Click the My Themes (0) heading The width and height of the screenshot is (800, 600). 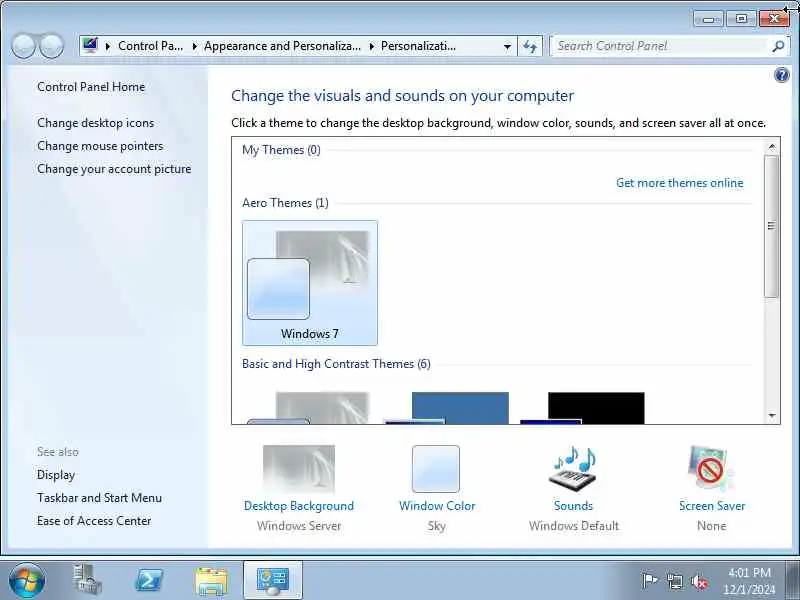(x=281, y=150)
